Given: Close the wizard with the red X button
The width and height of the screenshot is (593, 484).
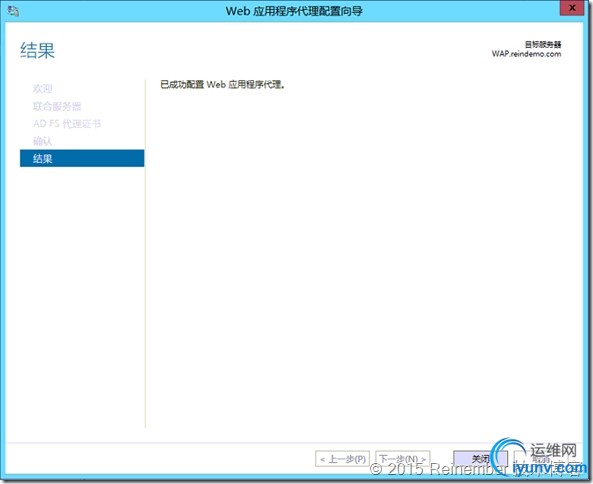Looking at the screenshot, I should [572, 8].
